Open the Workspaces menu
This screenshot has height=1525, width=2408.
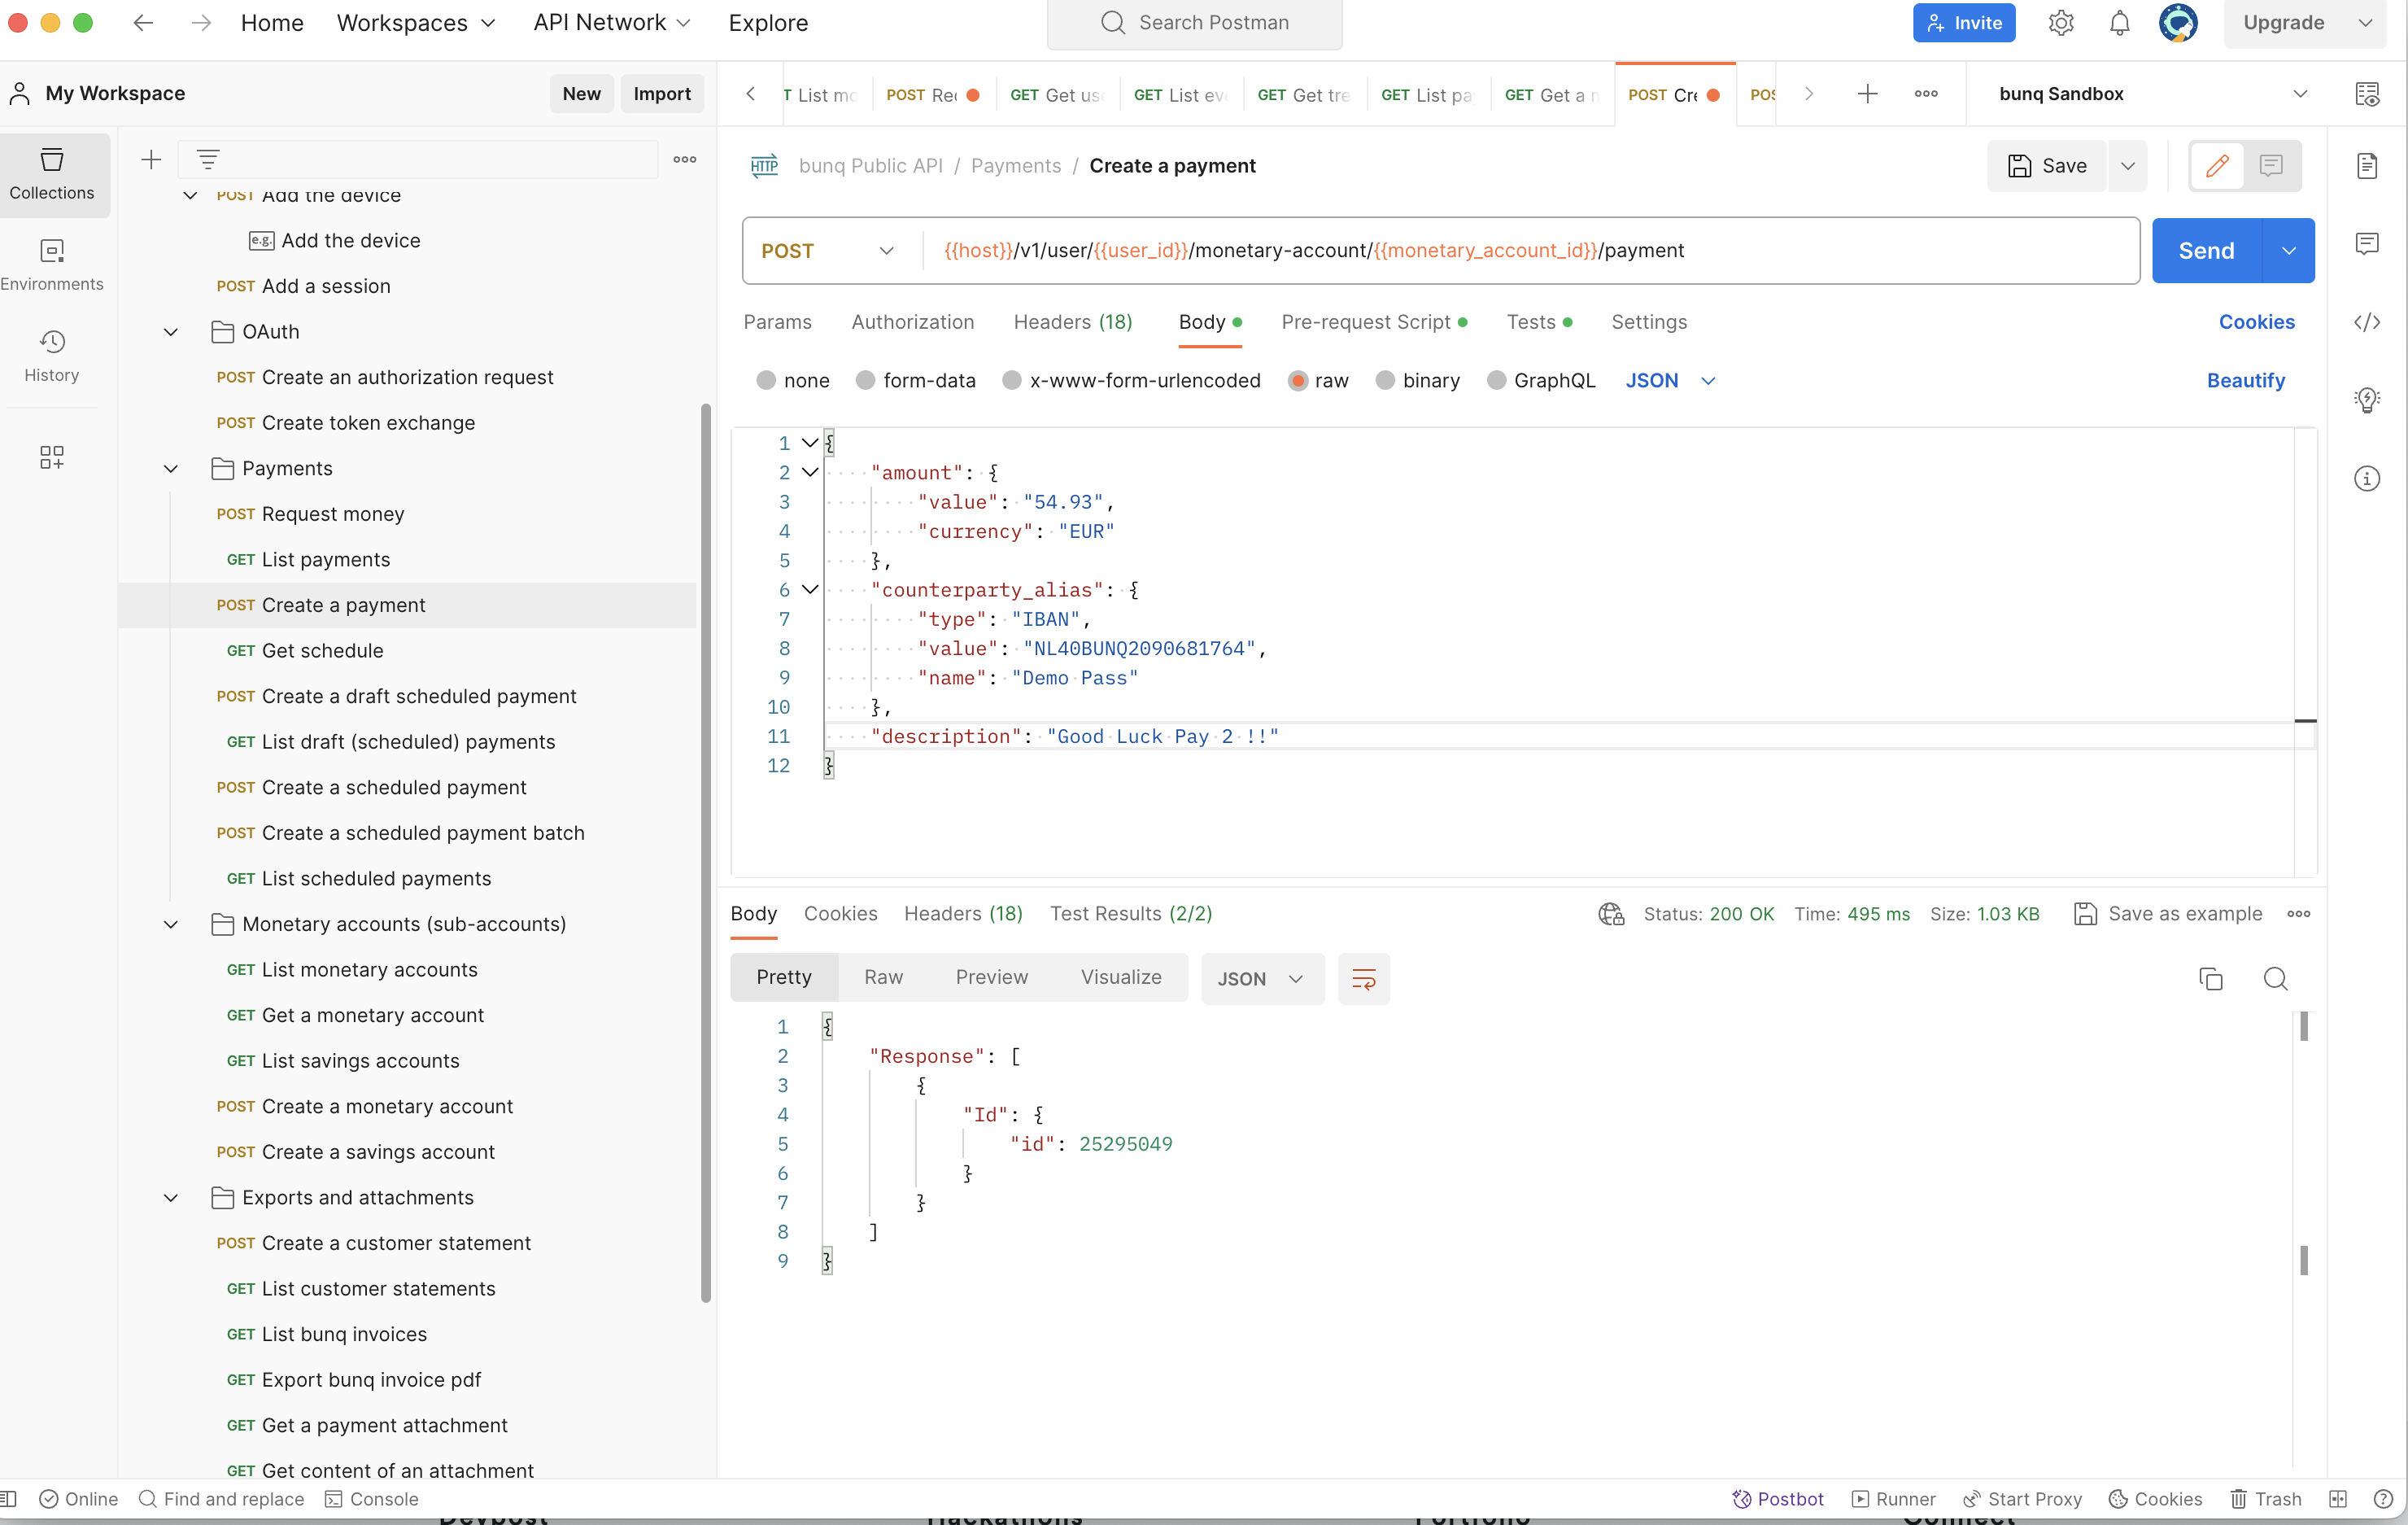coord(416,23)
